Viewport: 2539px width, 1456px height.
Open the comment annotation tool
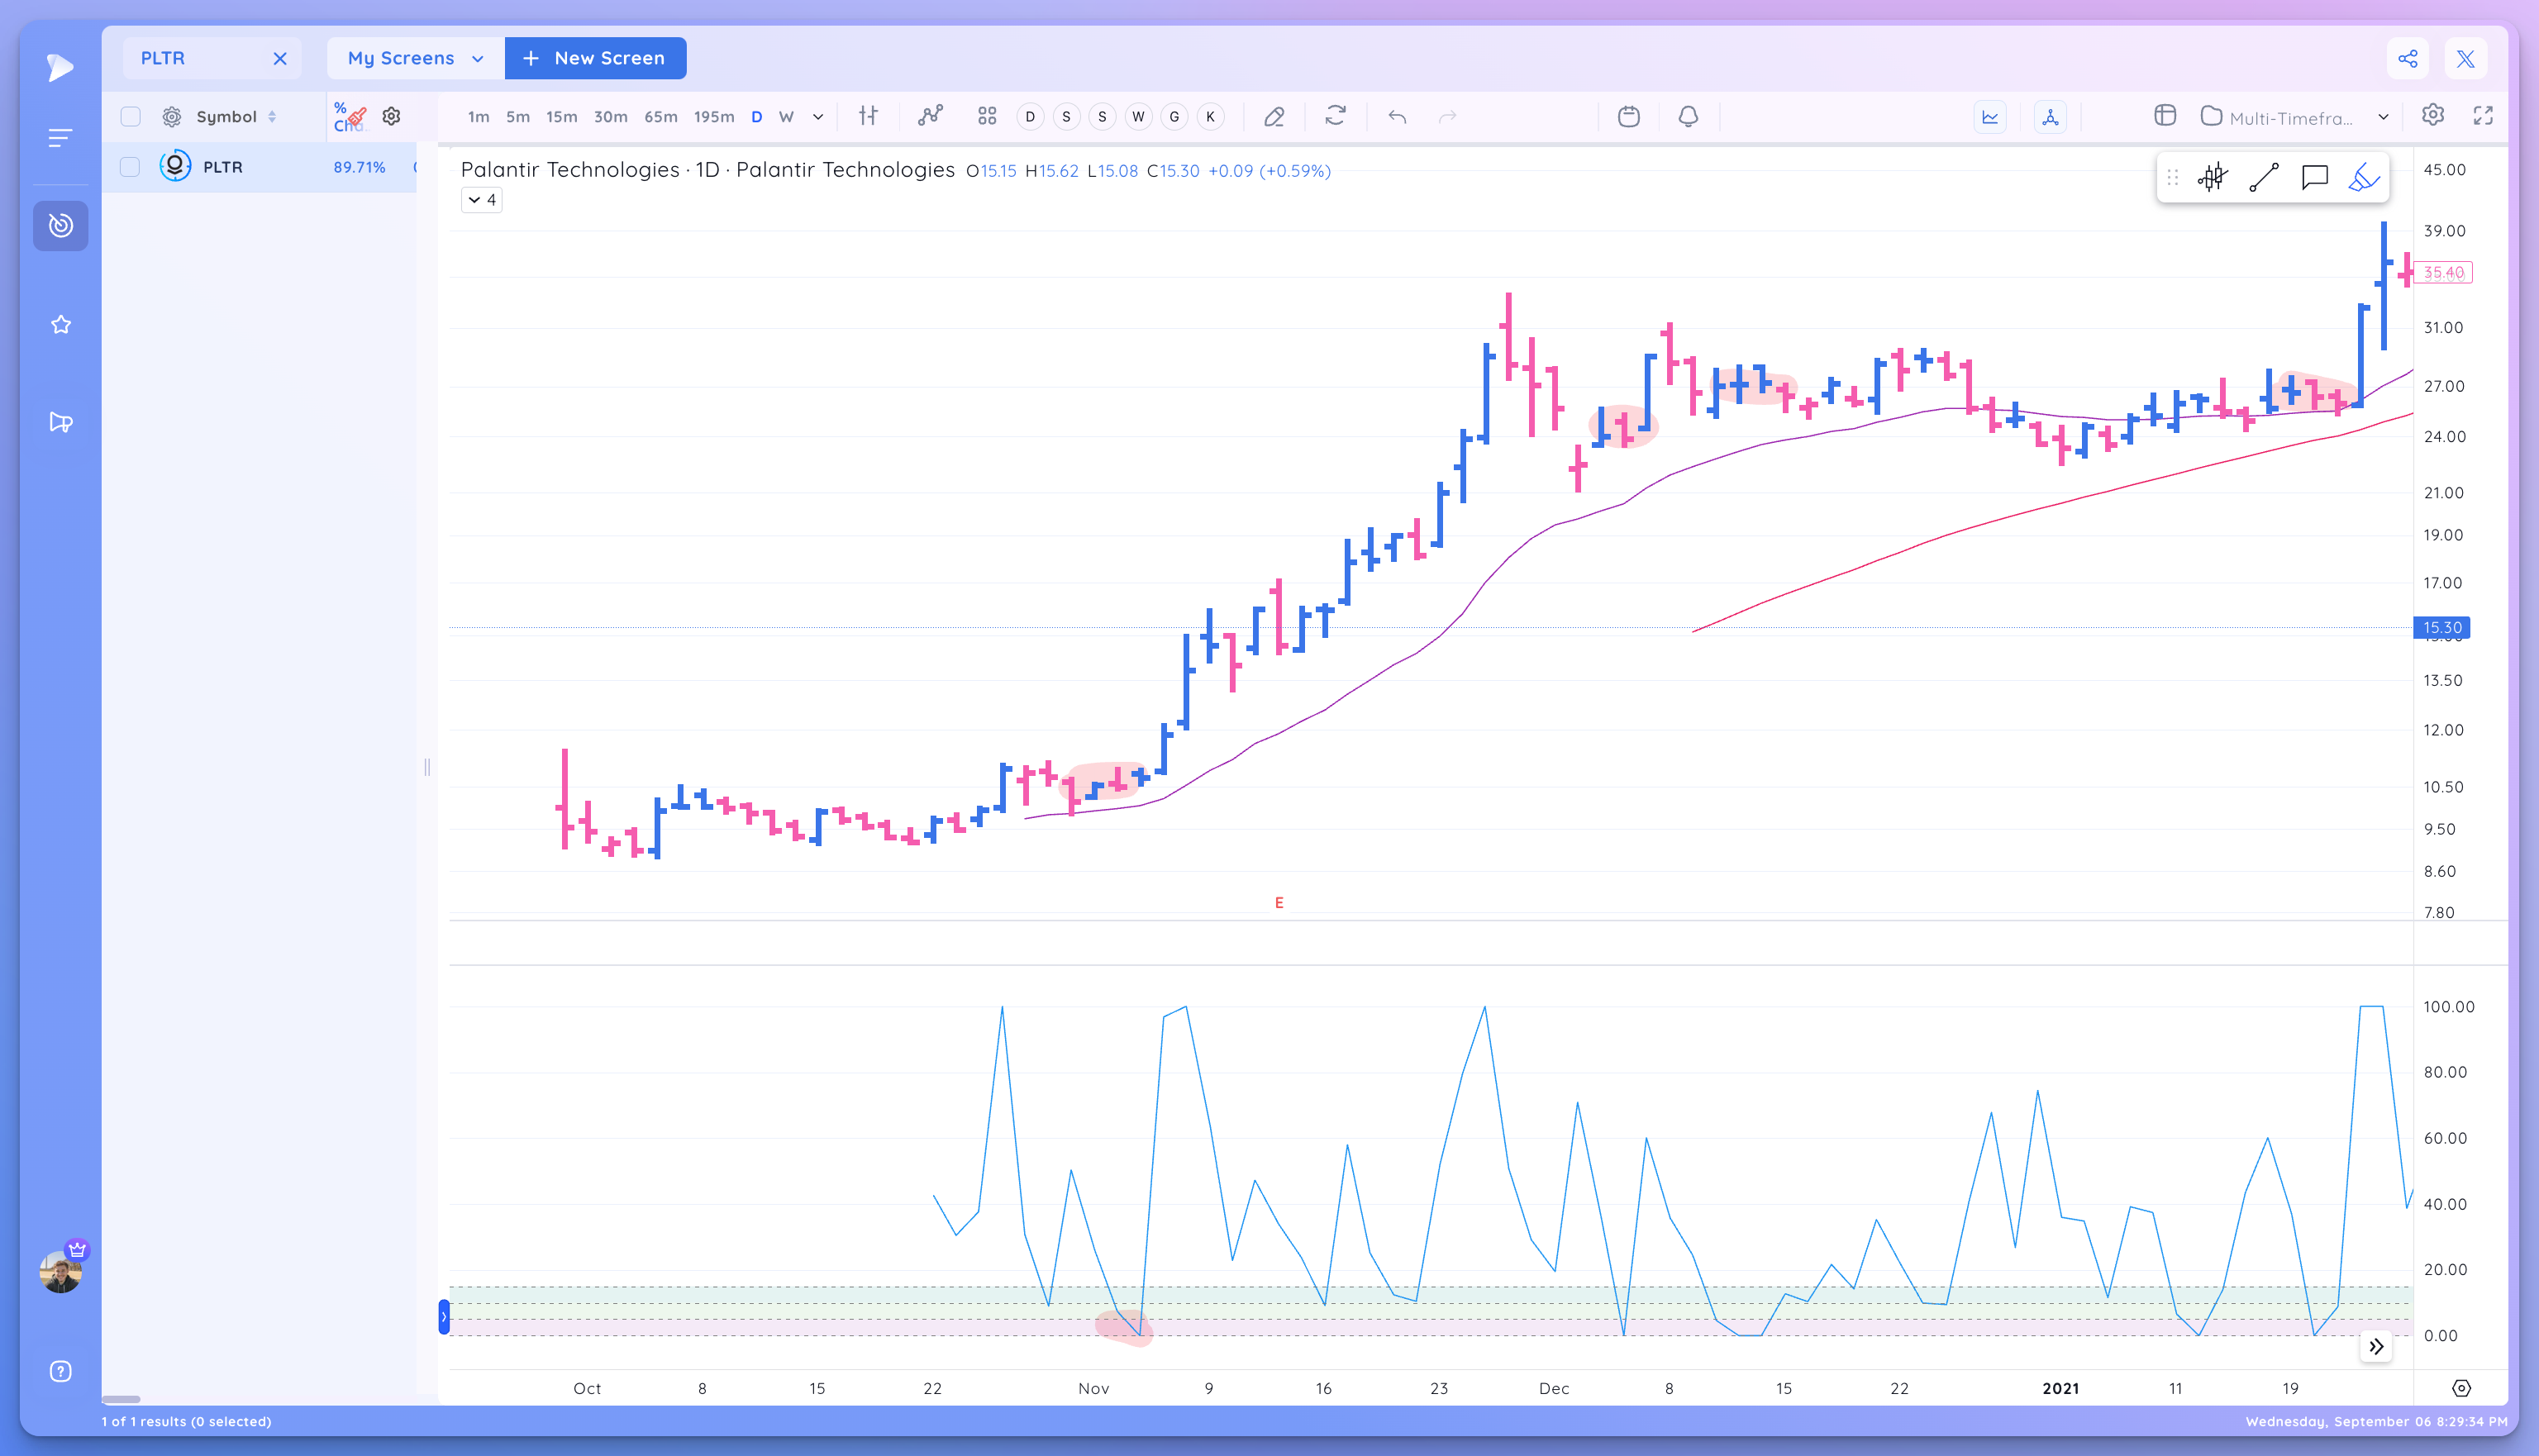[2315, 177]
